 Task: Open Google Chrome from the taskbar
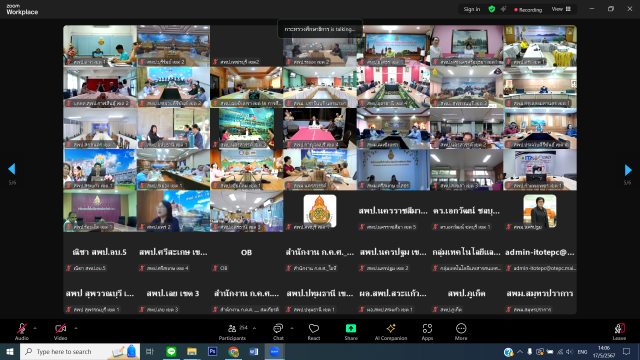coord(233,351)
